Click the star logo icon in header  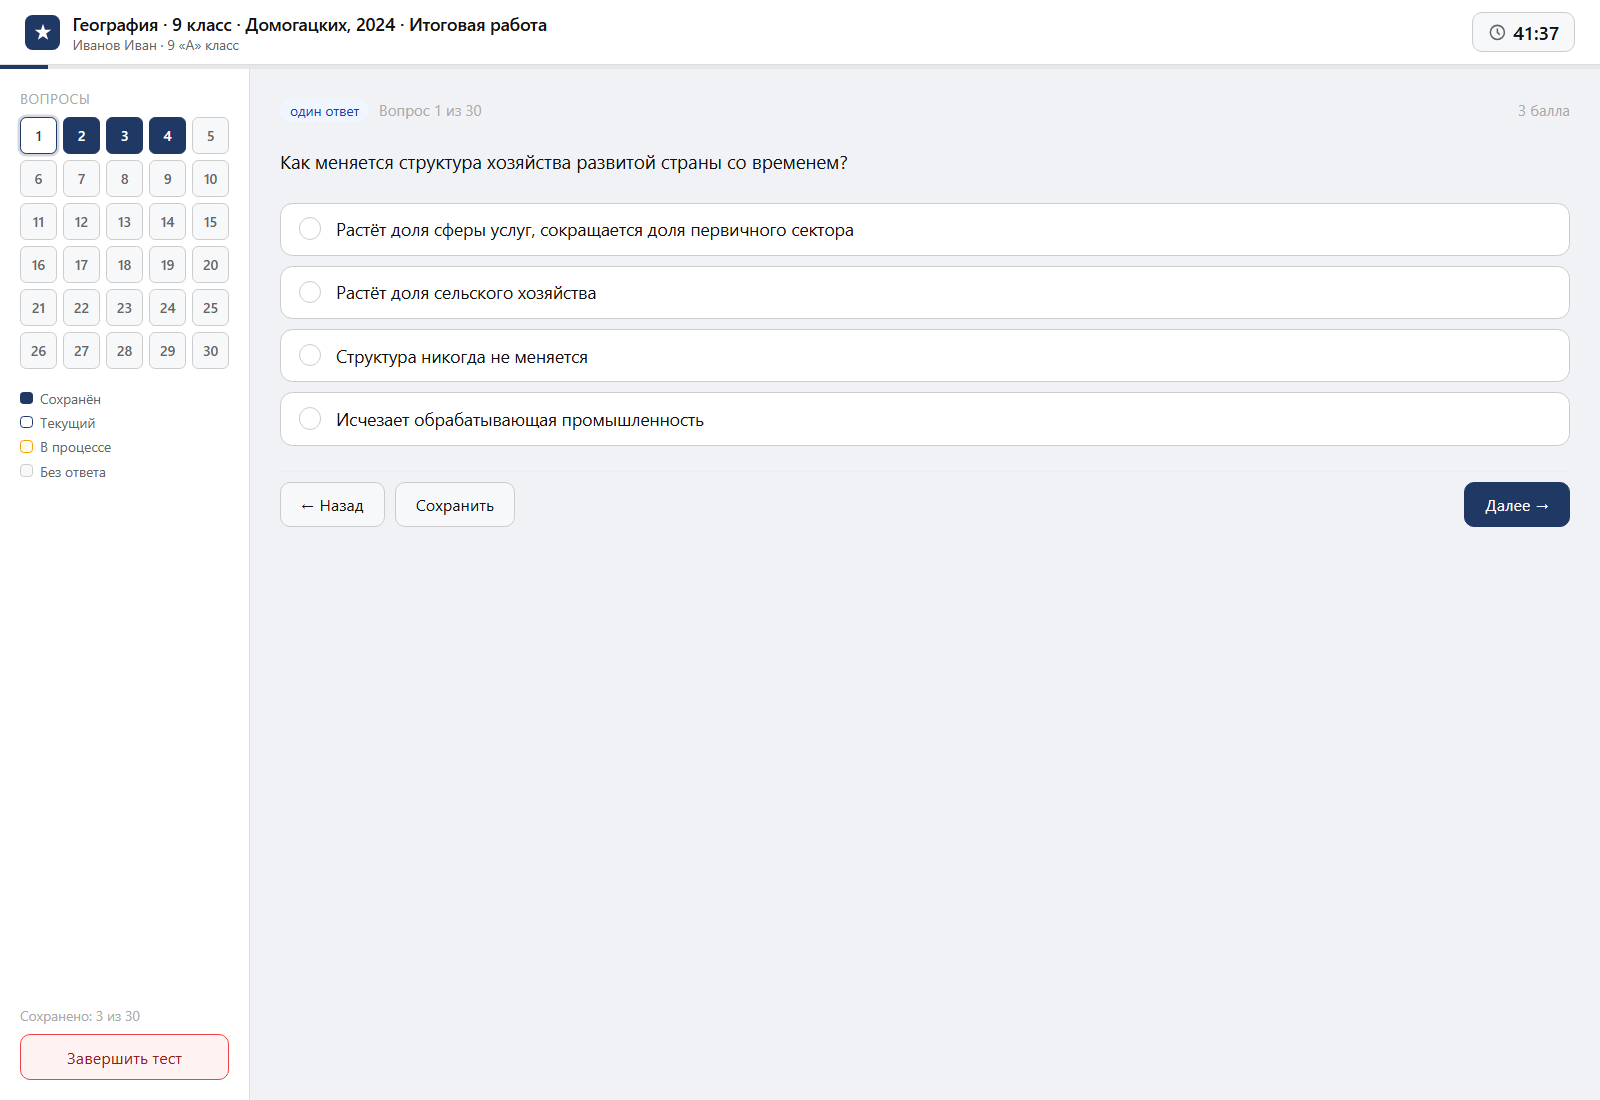click(x=42, y=33)
